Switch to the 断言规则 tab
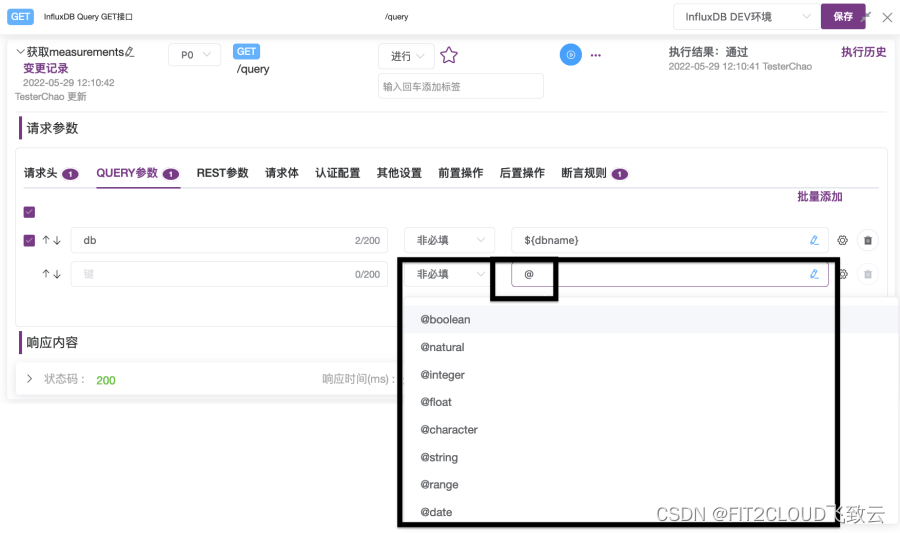 [x=594, y=173]
